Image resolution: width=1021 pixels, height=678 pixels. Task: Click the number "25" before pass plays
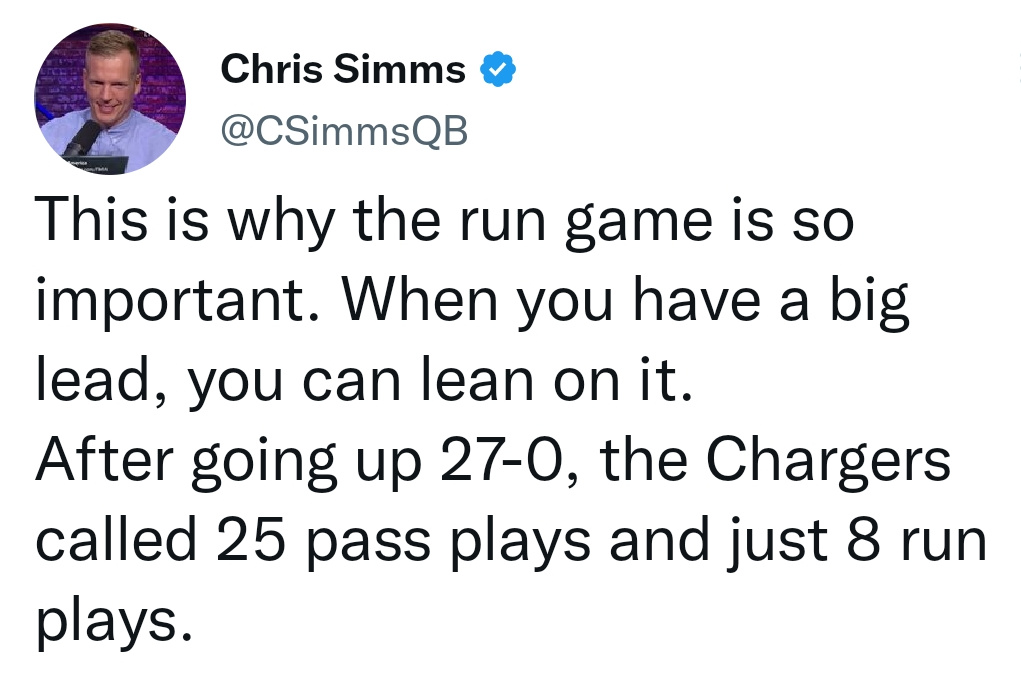(x=251, y=540)
